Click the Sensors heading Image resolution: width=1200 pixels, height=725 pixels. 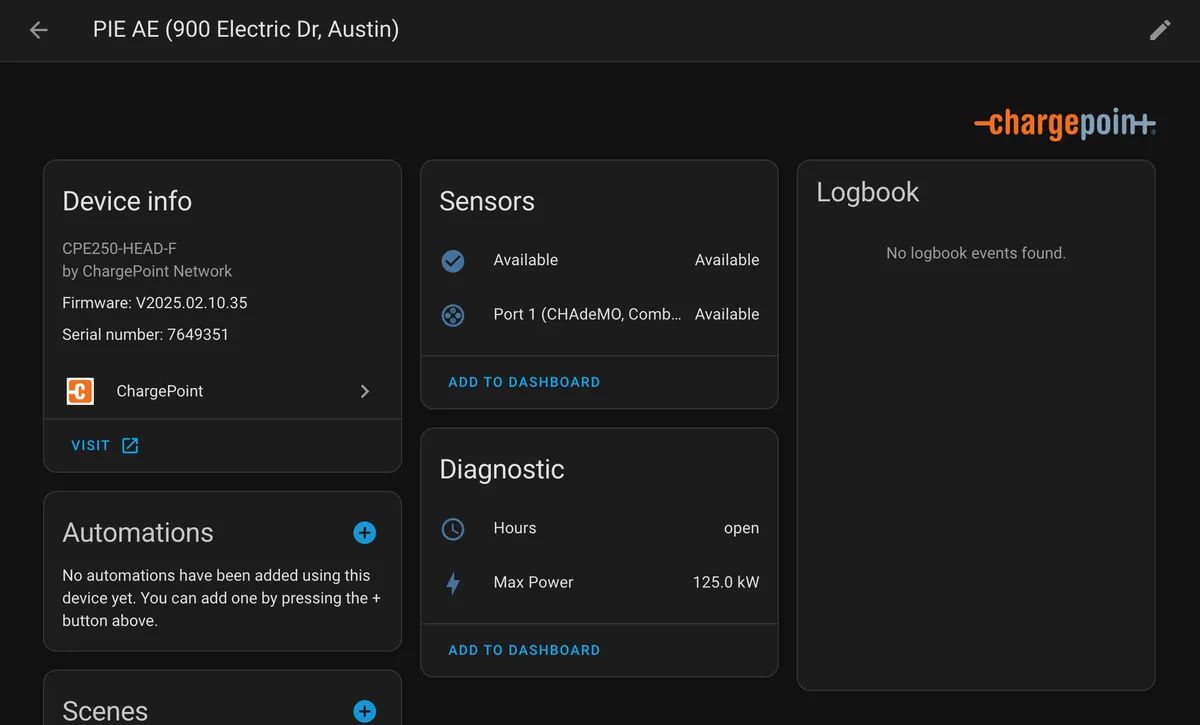487,201
